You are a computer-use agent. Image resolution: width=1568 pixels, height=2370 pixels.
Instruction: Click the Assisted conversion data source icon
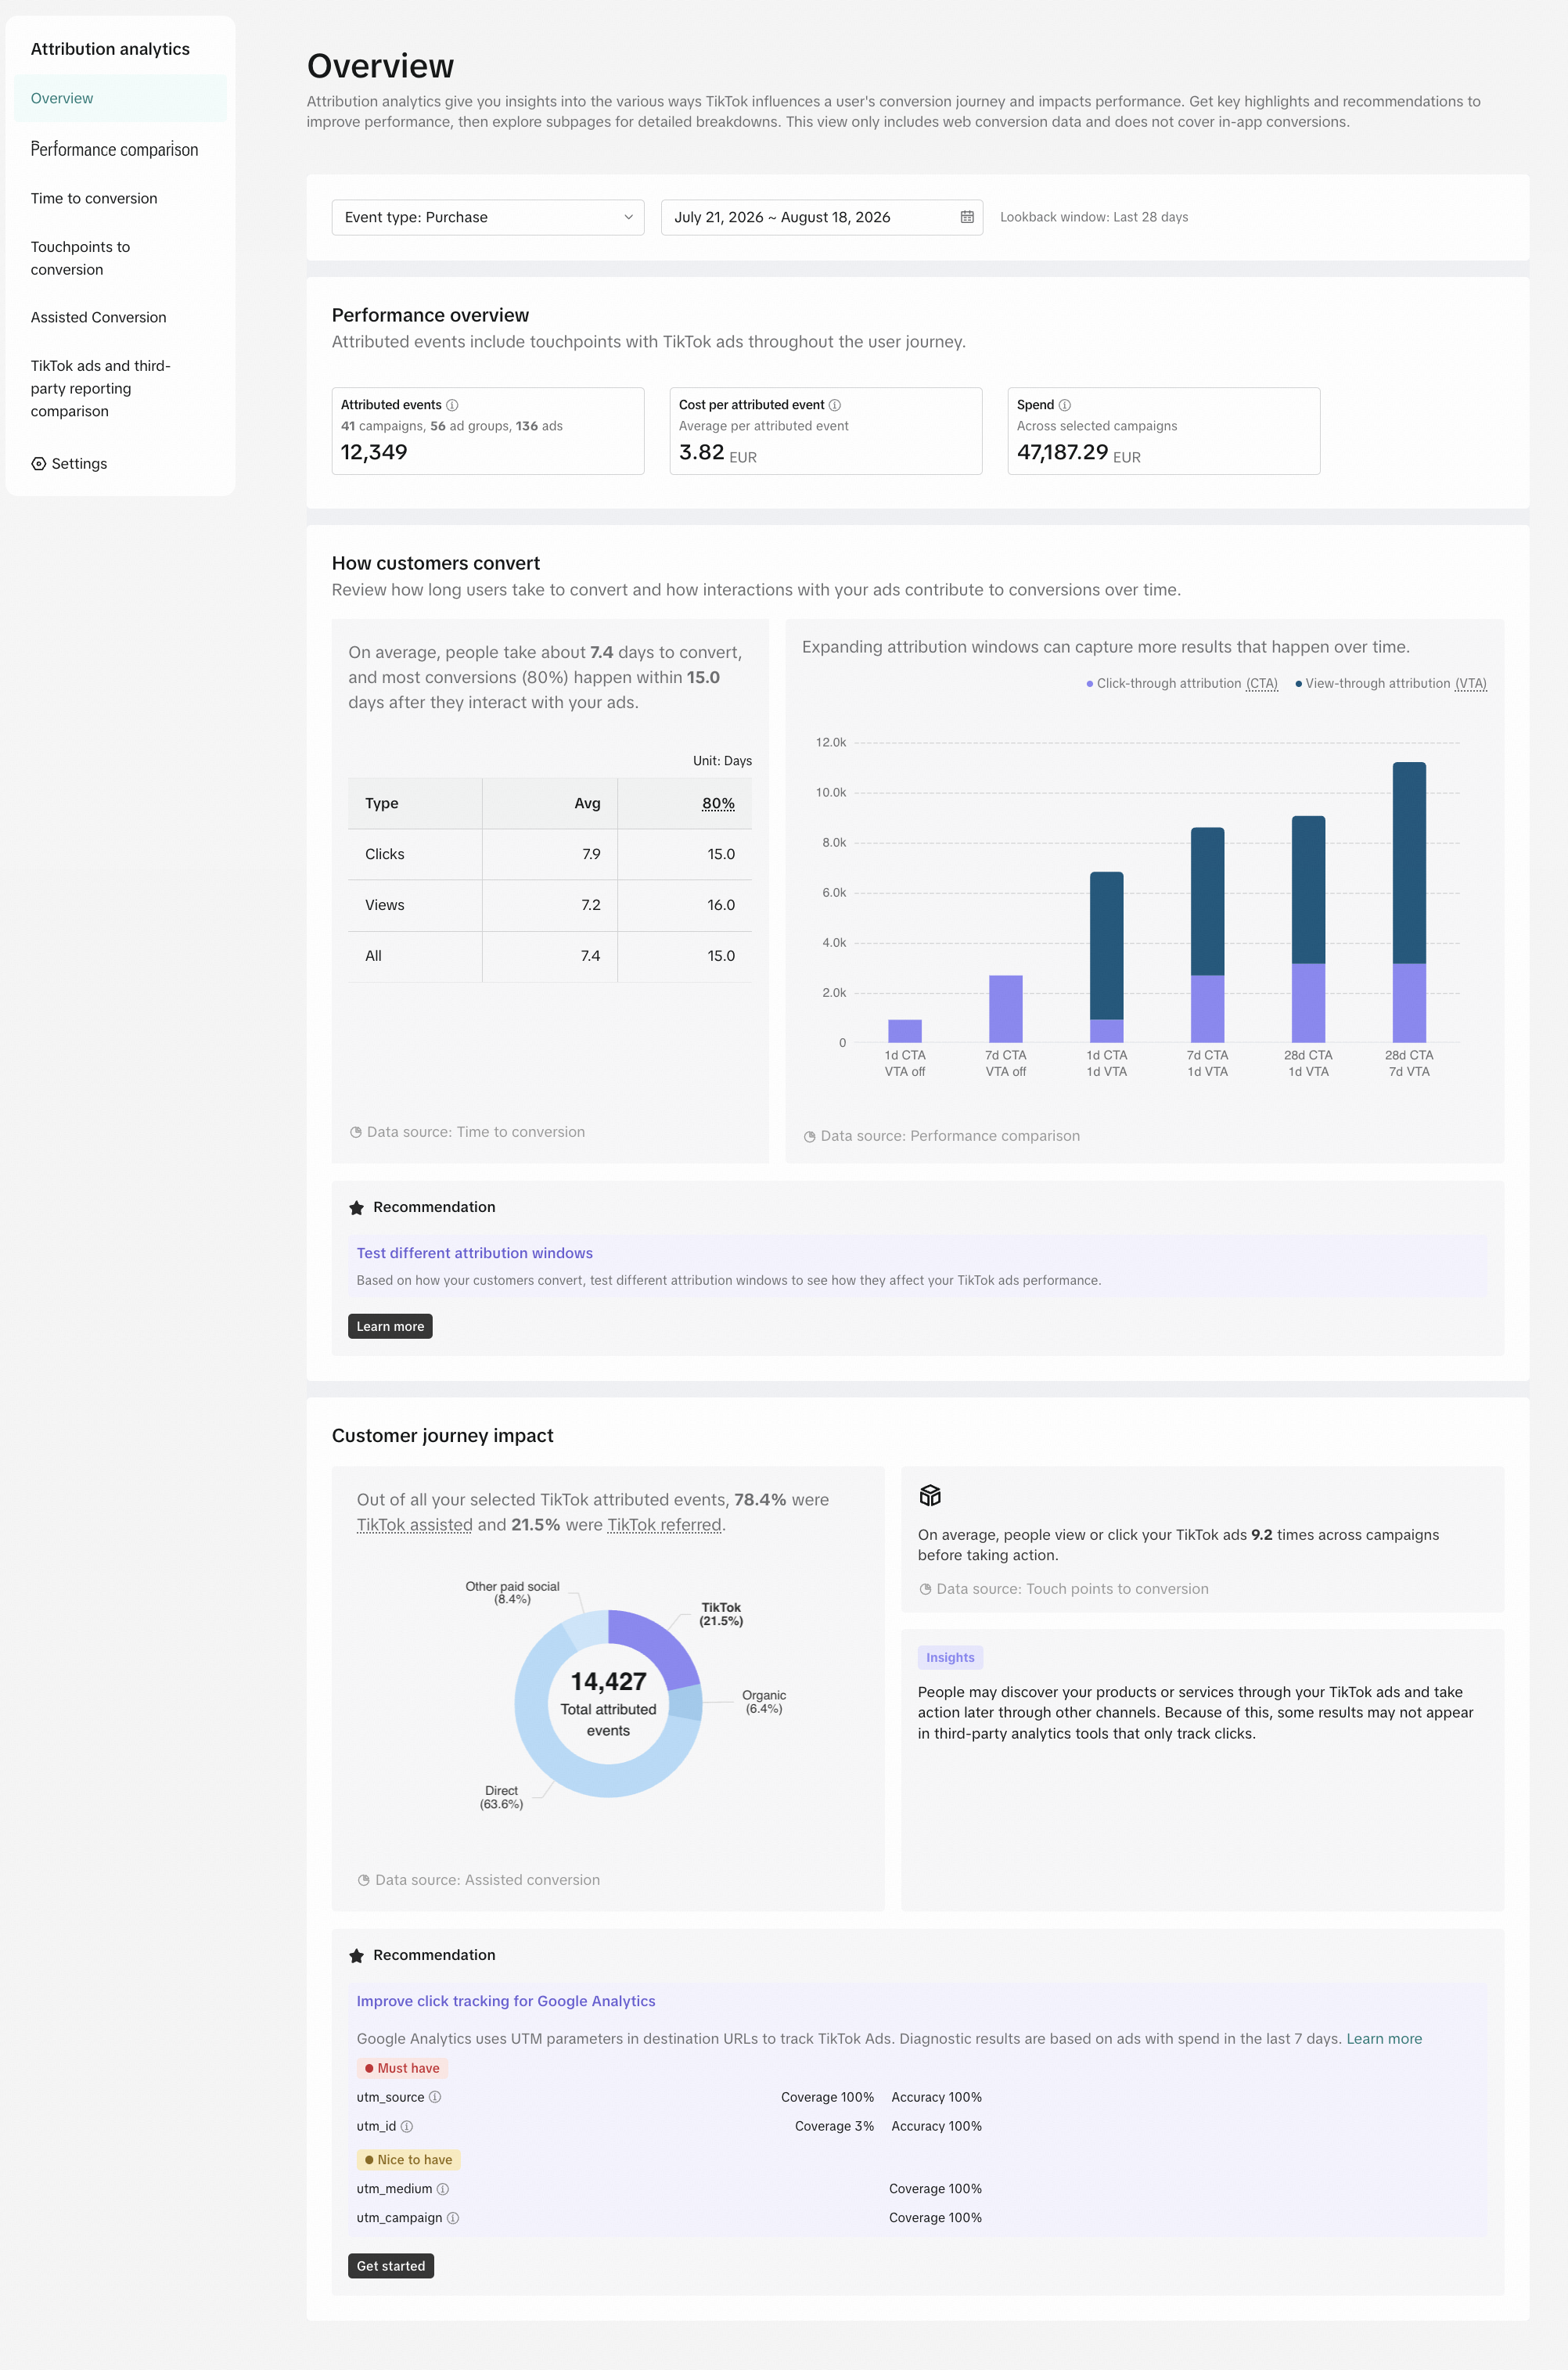coord(364,1880)
